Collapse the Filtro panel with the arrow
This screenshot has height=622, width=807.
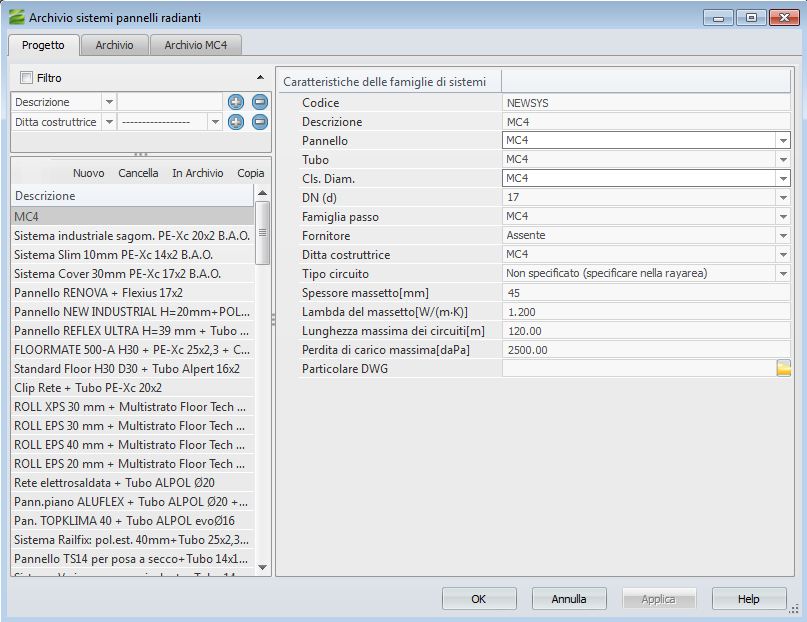[x=261, y=78]
